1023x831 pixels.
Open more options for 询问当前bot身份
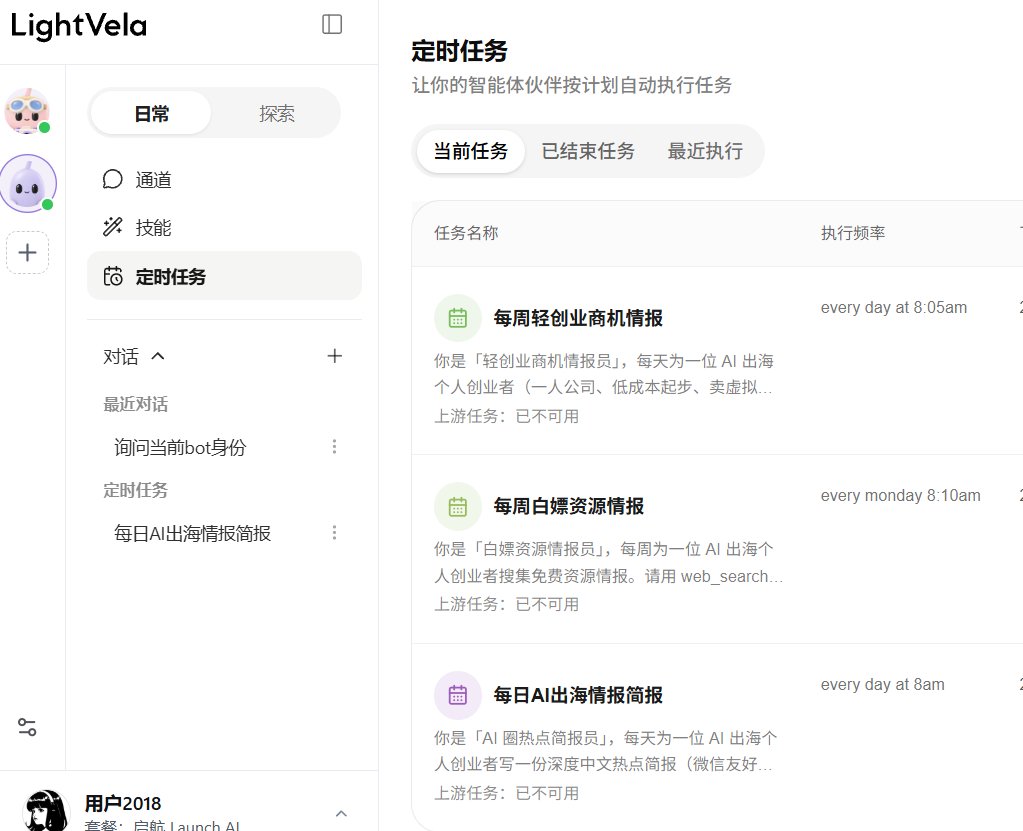click(335, 447)
